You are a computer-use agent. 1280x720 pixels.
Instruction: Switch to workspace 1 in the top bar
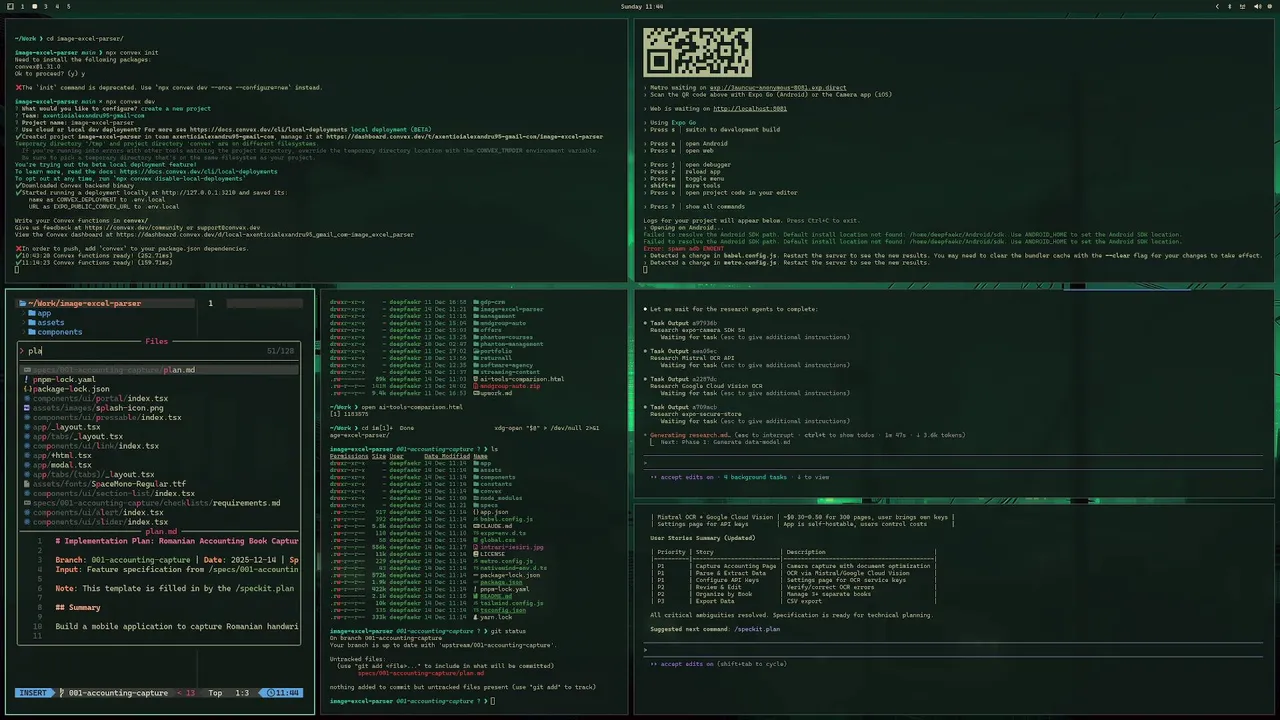22,6
